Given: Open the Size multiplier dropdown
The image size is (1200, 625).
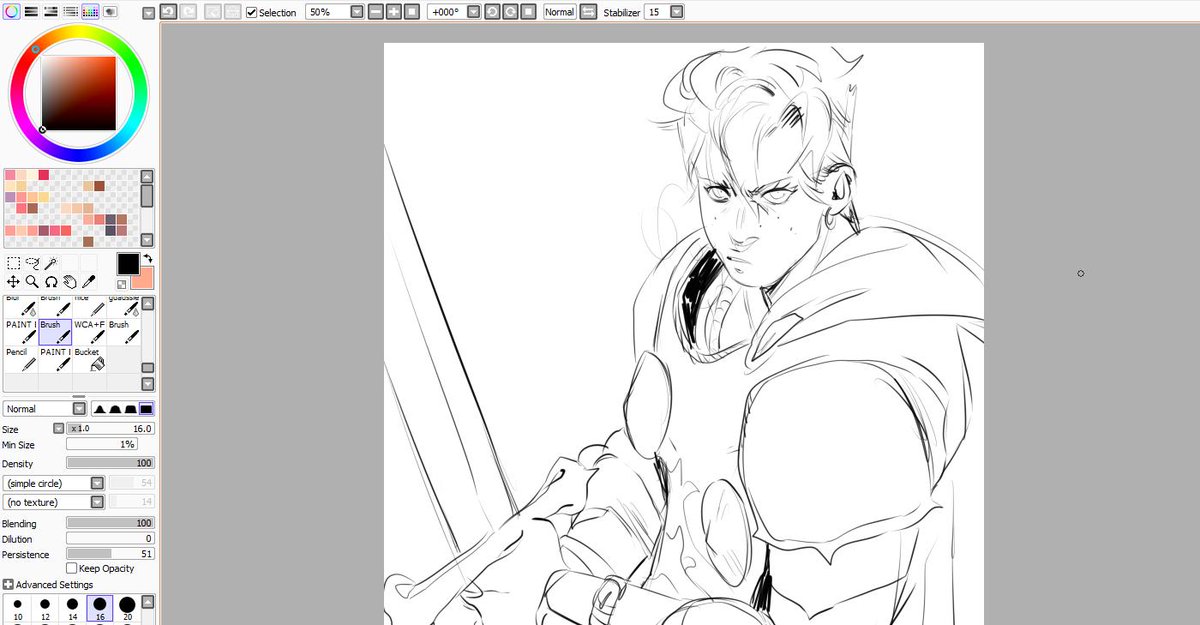Looking at the screenshot, I should coord(58,428).
